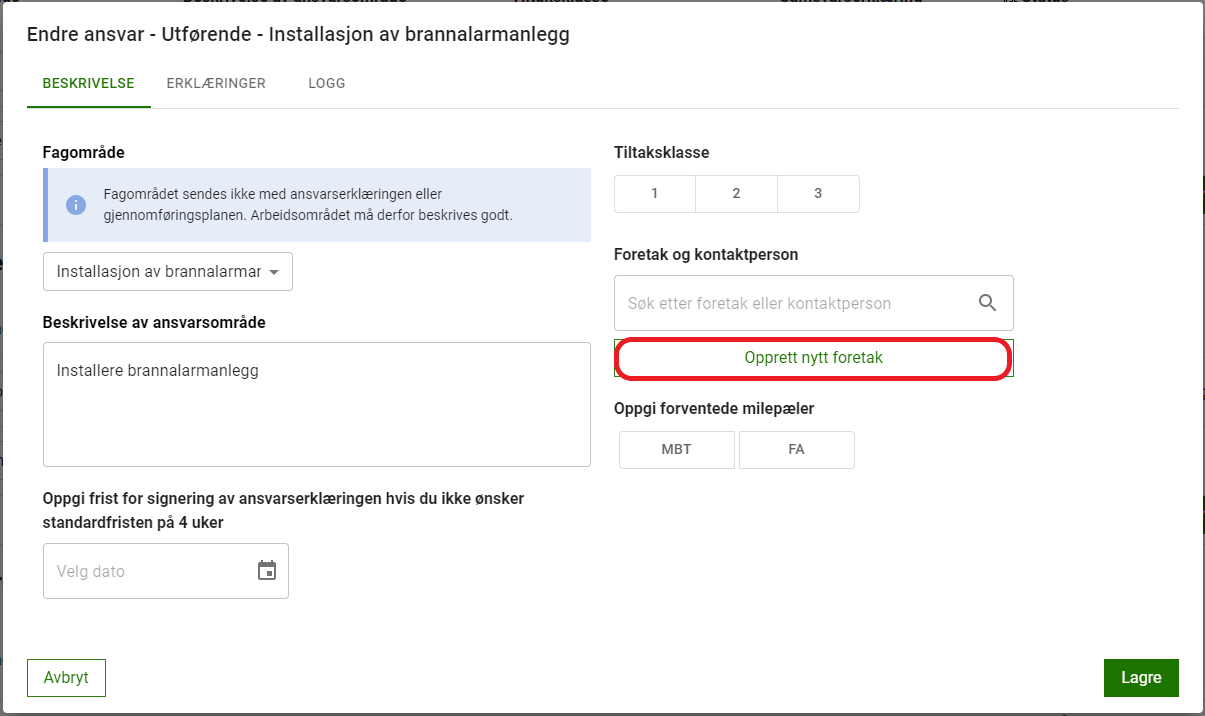
Task: Save changes with Lagre button
Action: 1140,677
